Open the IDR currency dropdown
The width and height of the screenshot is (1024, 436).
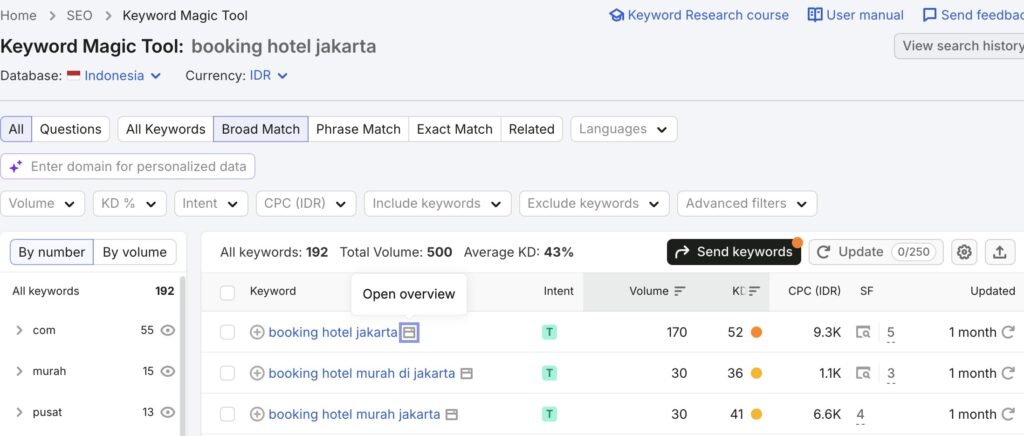click(x=268, y=76)
